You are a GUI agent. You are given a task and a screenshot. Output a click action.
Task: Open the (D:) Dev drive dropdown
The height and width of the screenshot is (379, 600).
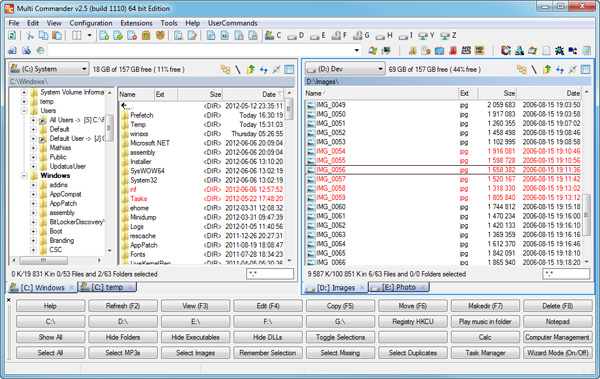coord(345,69)
